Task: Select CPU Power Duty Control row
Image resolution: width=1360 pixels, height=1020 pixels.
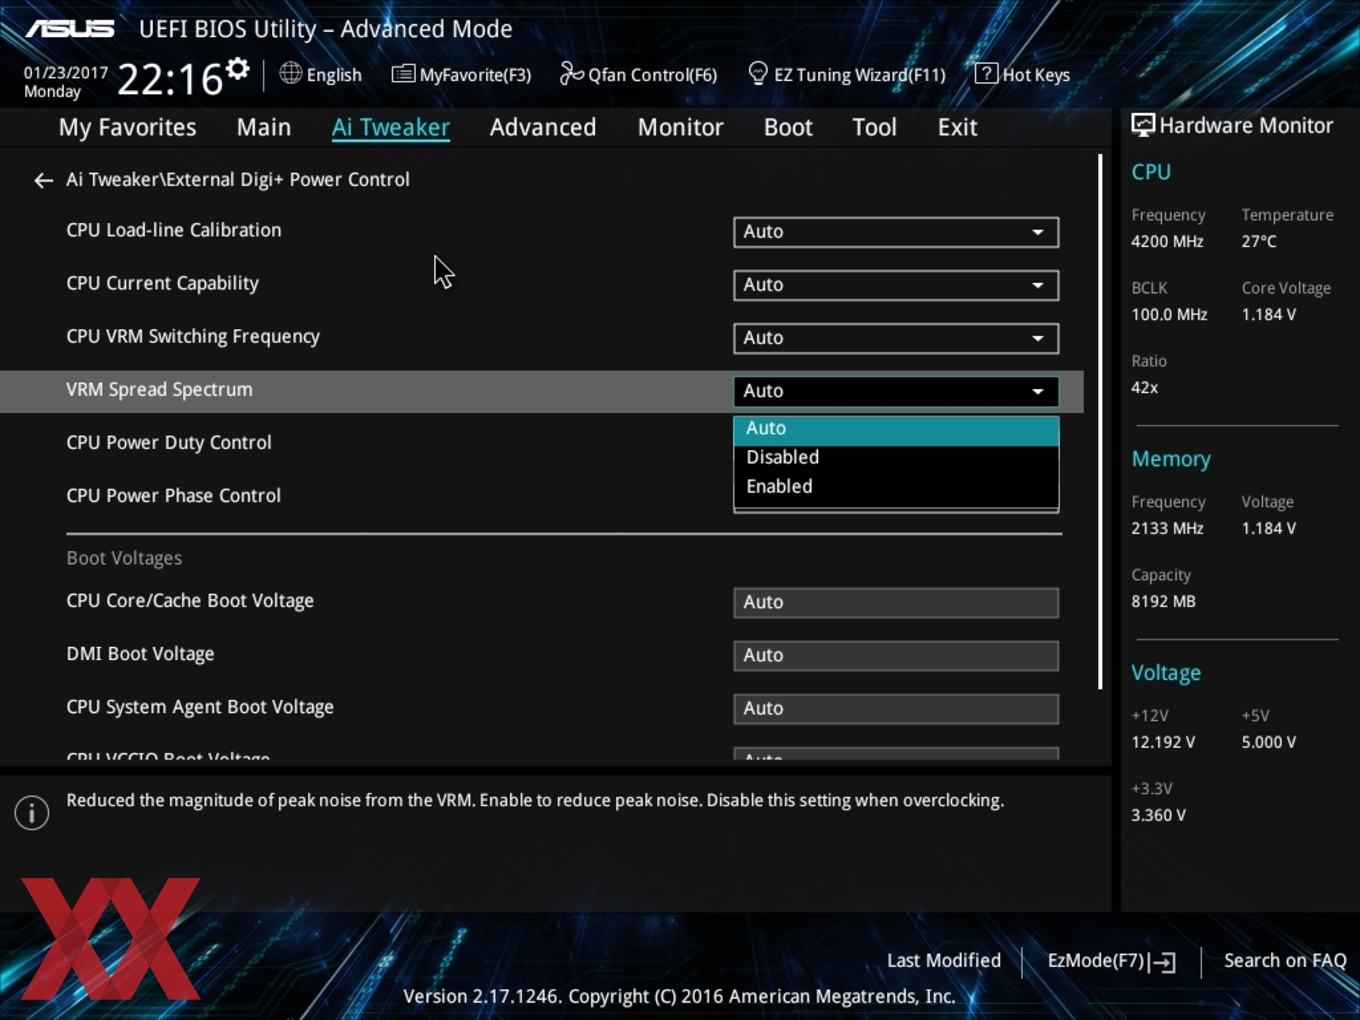Action: coord(169,442)
